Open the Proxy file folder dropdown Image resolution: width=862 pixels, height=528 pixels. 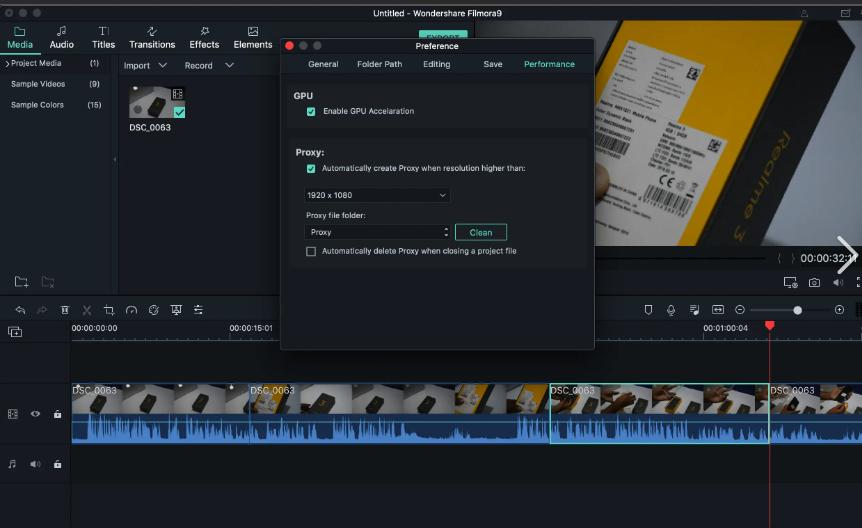pos(377,232)
